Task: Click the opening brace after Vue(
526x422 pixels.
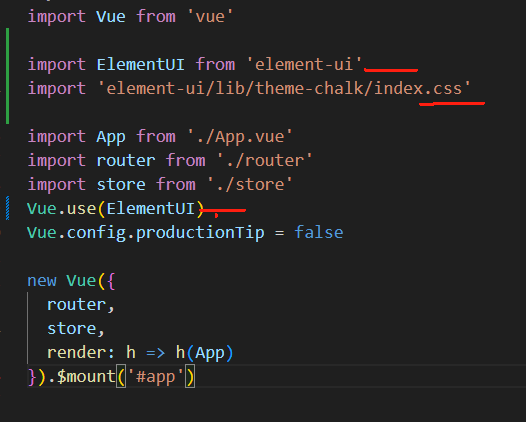Action: coord(112,280)
